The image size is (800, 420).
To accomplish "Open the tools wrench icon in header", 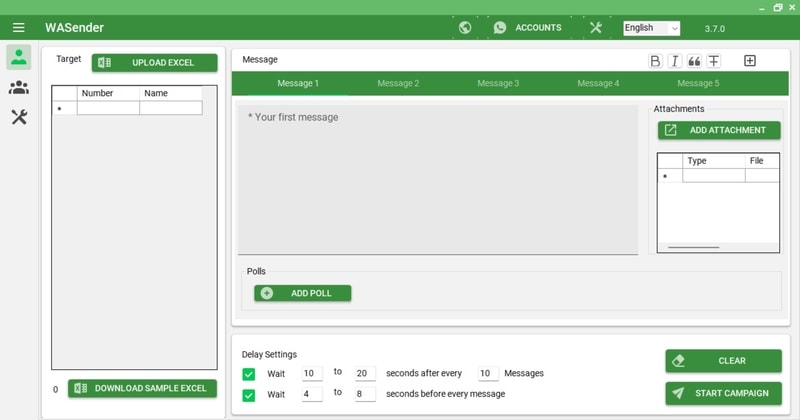I will coord(595,28).
